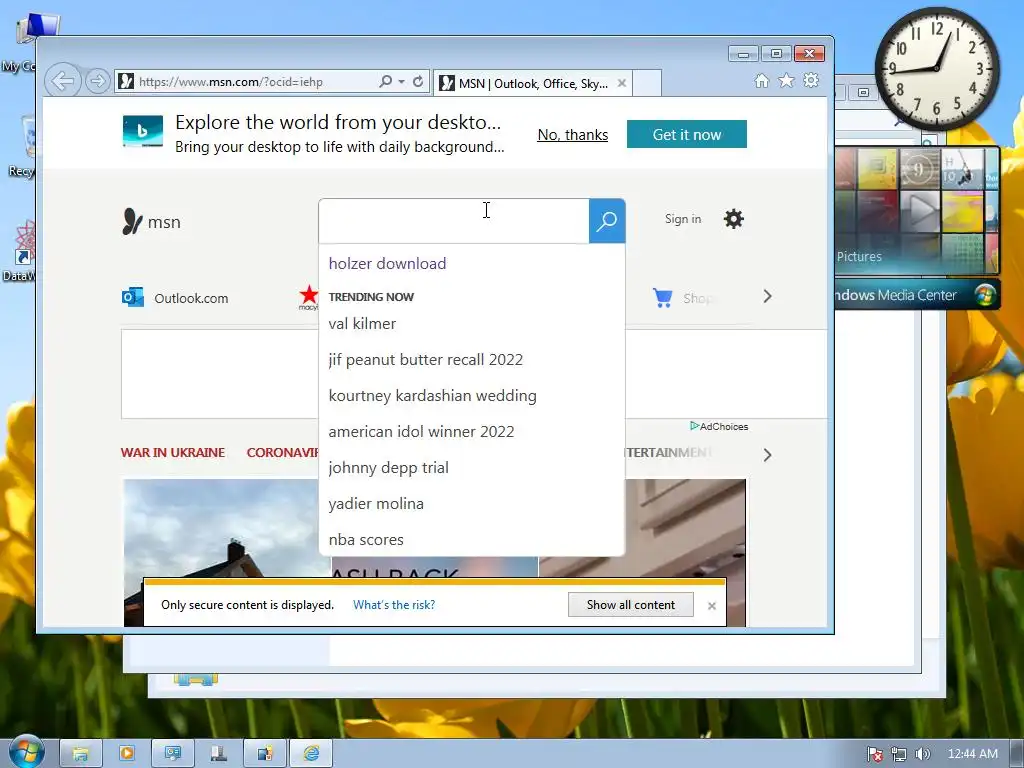The width and height of the screenshot is (1024, 768).
Task: Click the msn butterfly logo
Action: pyautogui.click(x=152, y=222)
